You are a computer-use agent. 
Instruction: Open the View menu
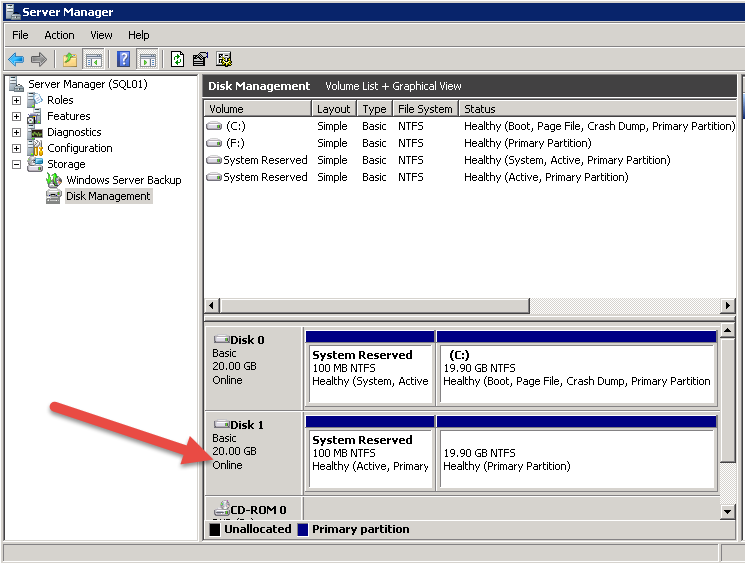pyautogui.click(x=101, y=35)
